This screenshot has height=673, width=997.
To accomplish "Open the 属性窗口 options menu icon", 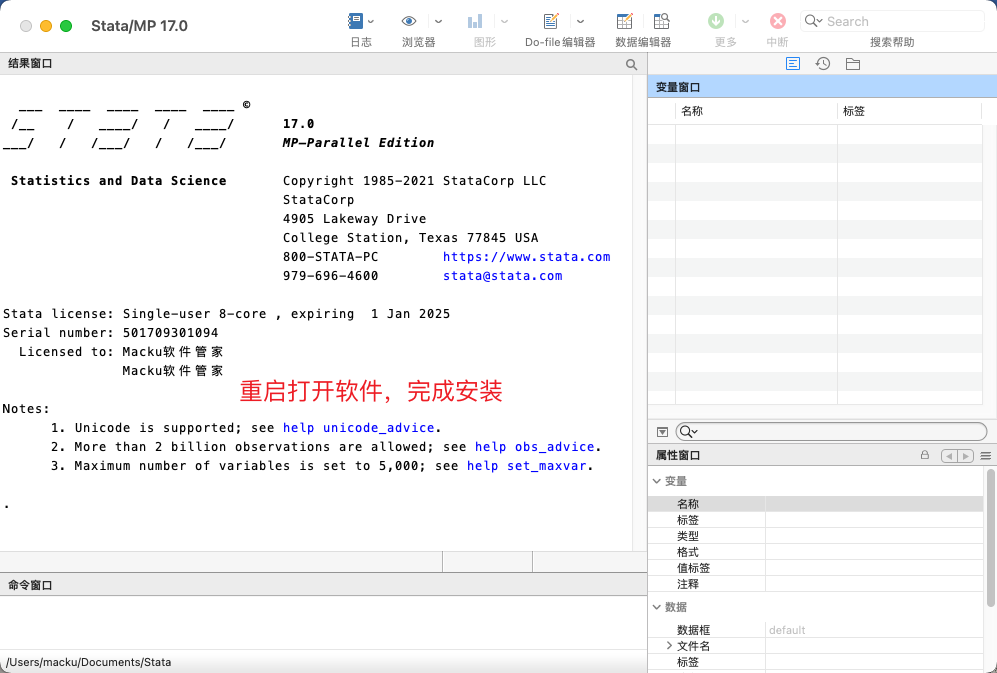I will [986, 455].
